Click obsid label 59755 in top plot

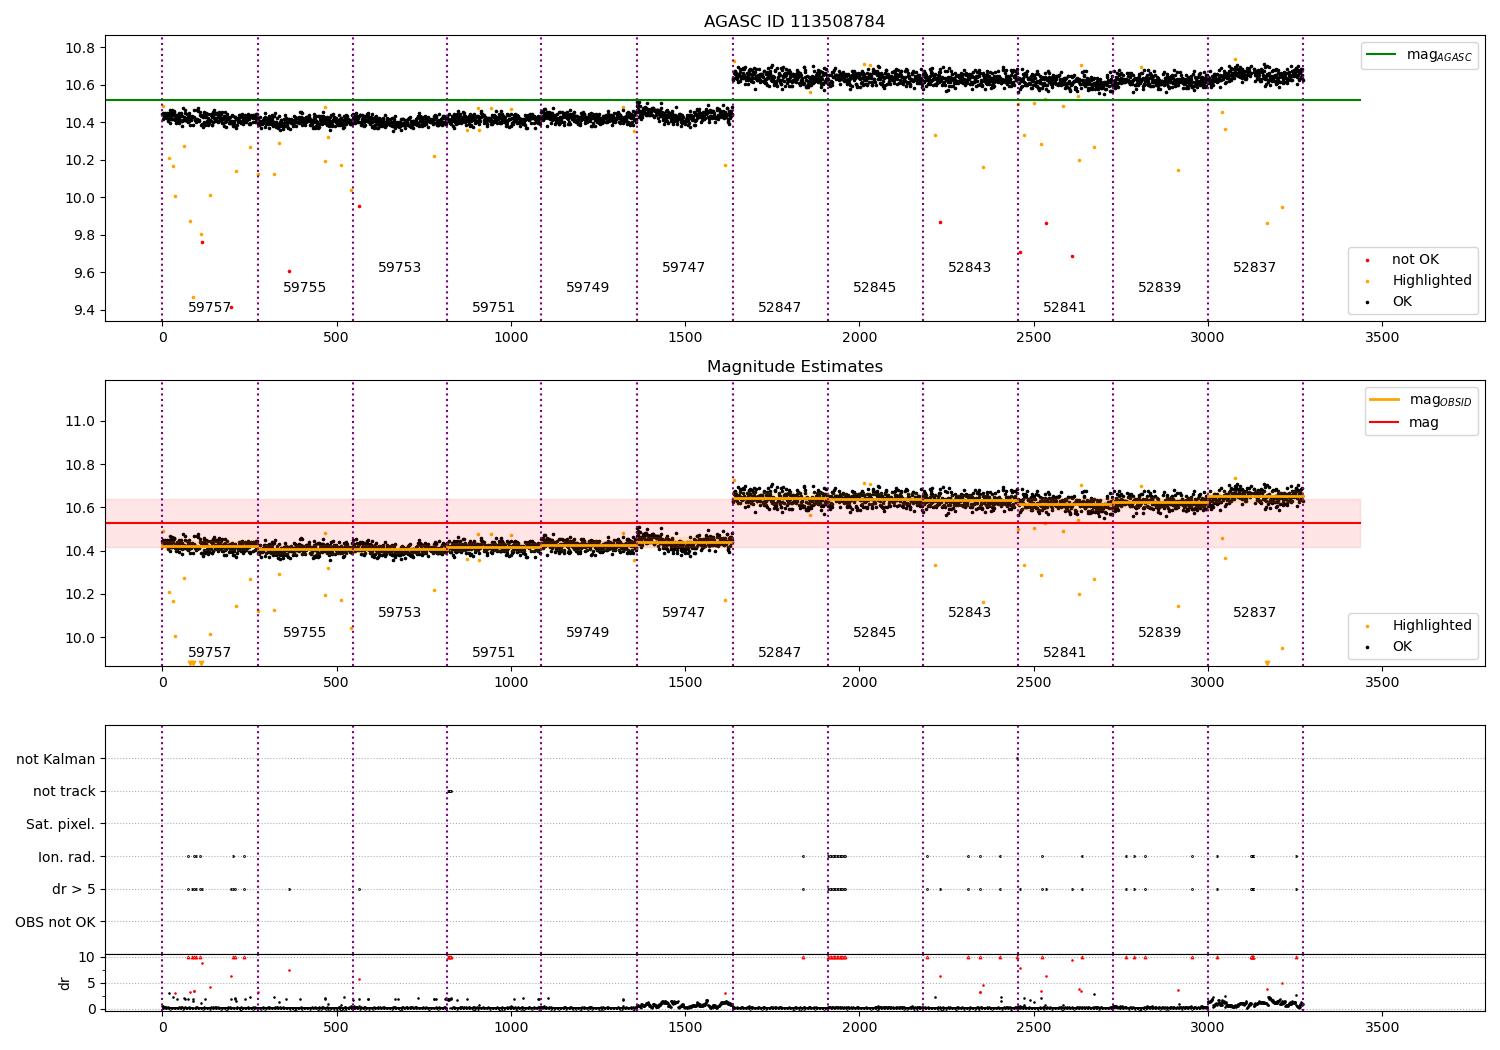click(304, 288)
